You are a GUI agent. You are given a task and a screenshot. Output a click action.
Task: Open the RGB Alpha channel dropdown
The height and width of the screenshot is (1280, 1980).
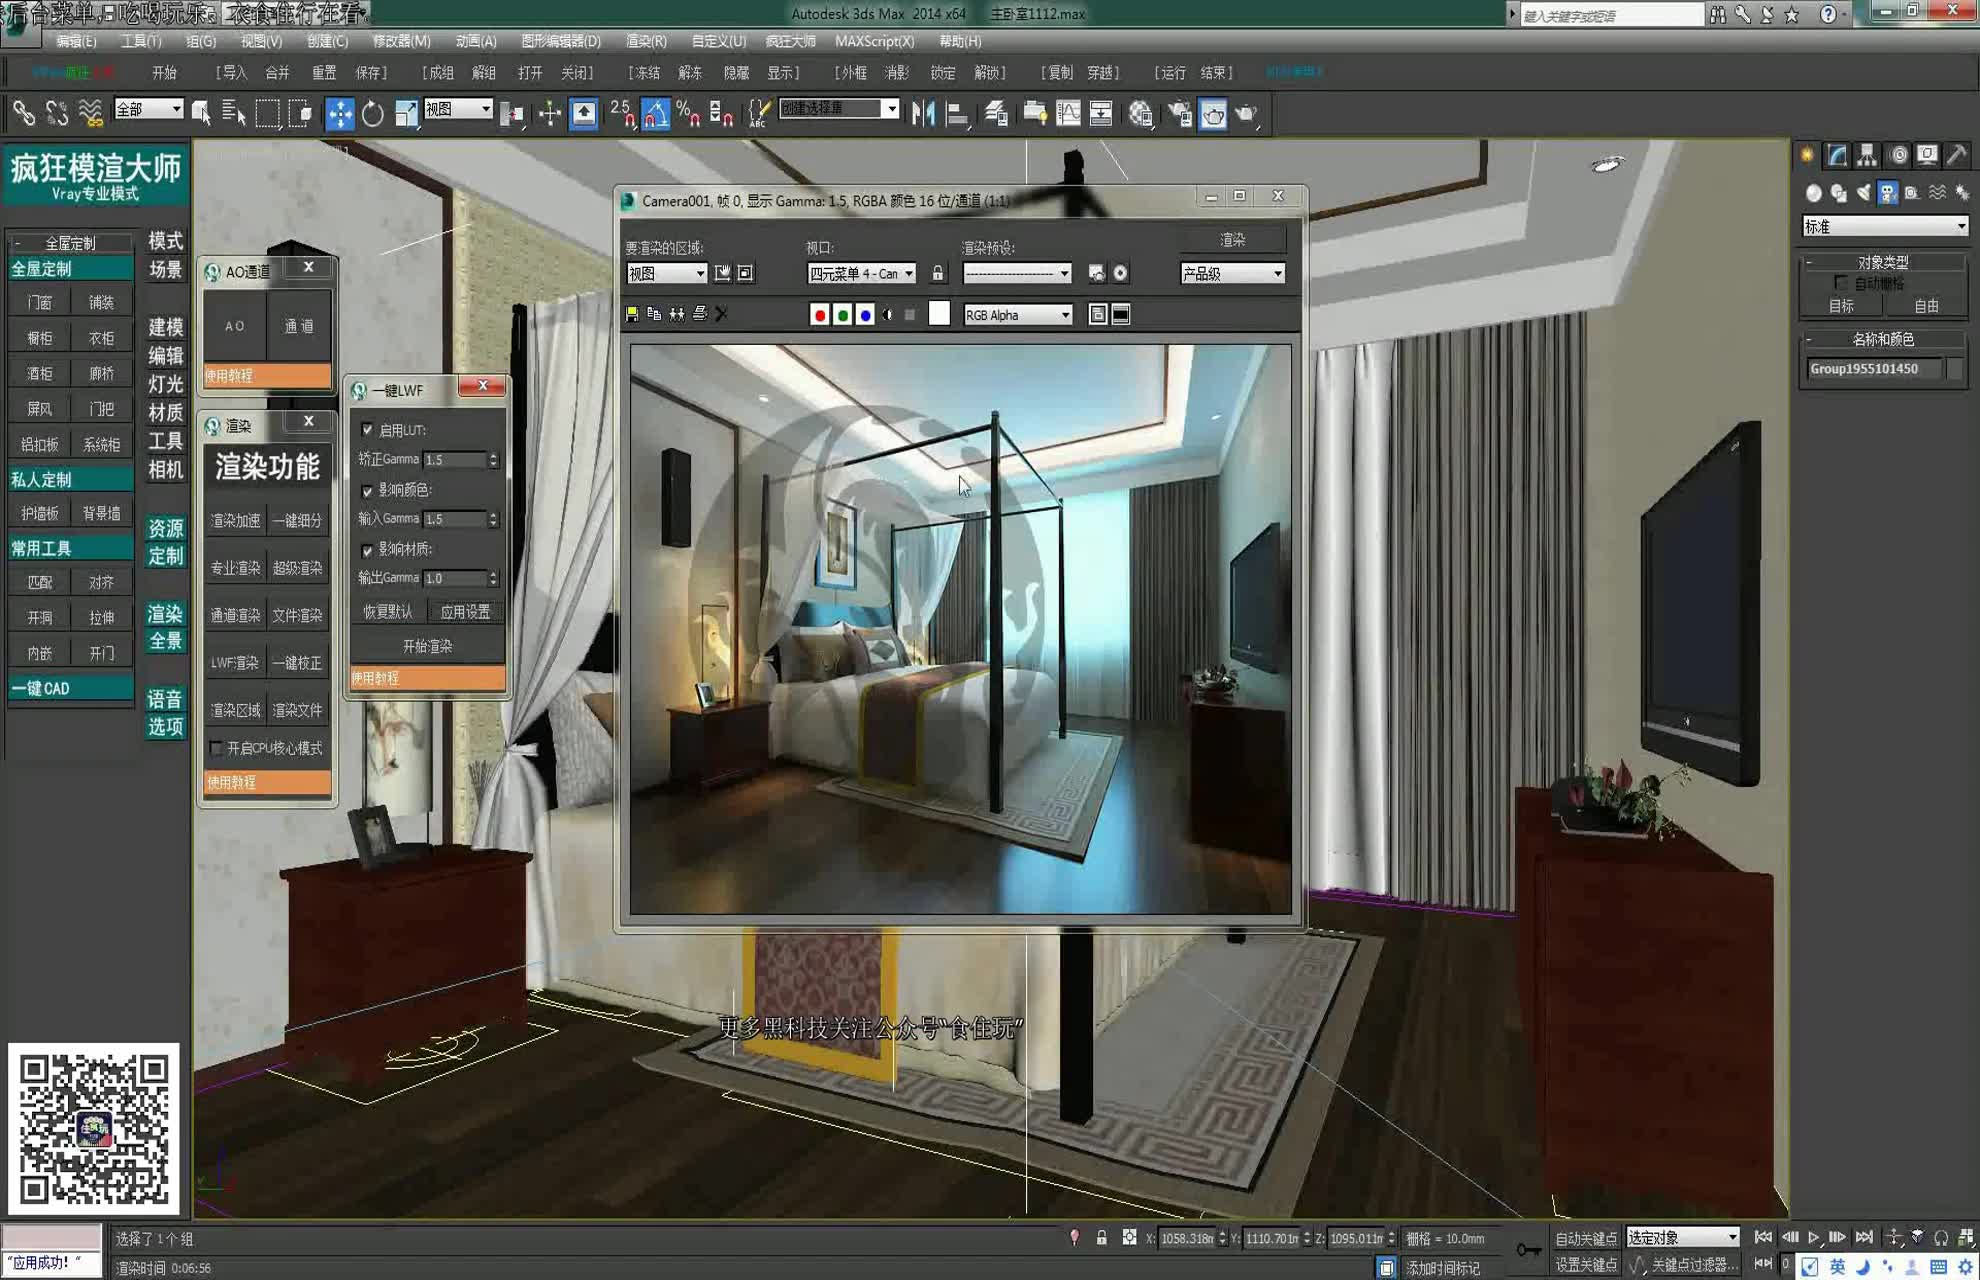click(1018, 315)
